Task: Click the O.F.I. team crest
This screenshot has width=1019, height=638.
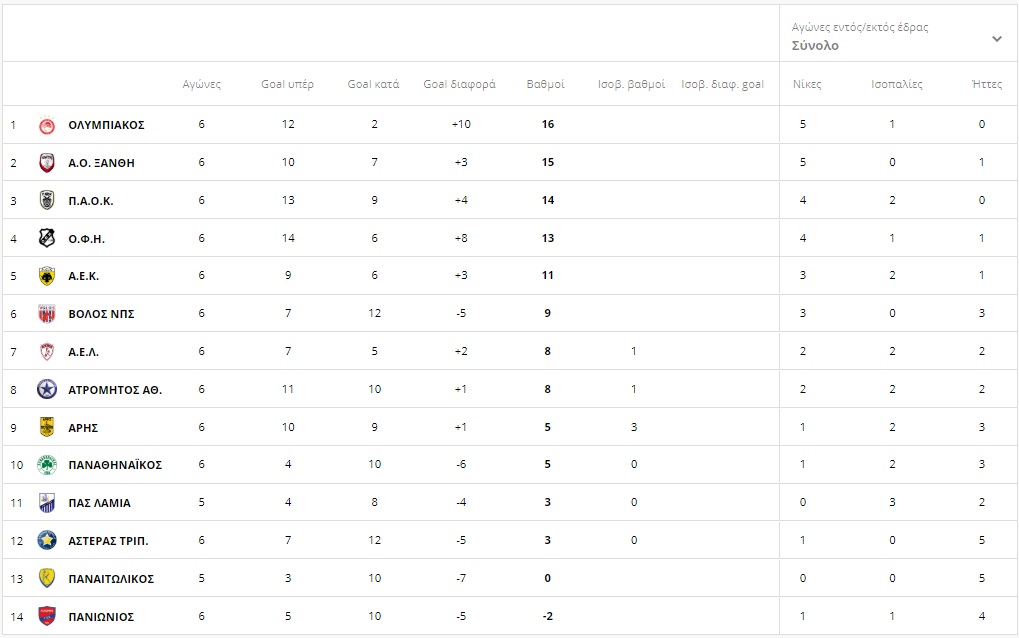Action: [x=47, y=238]
